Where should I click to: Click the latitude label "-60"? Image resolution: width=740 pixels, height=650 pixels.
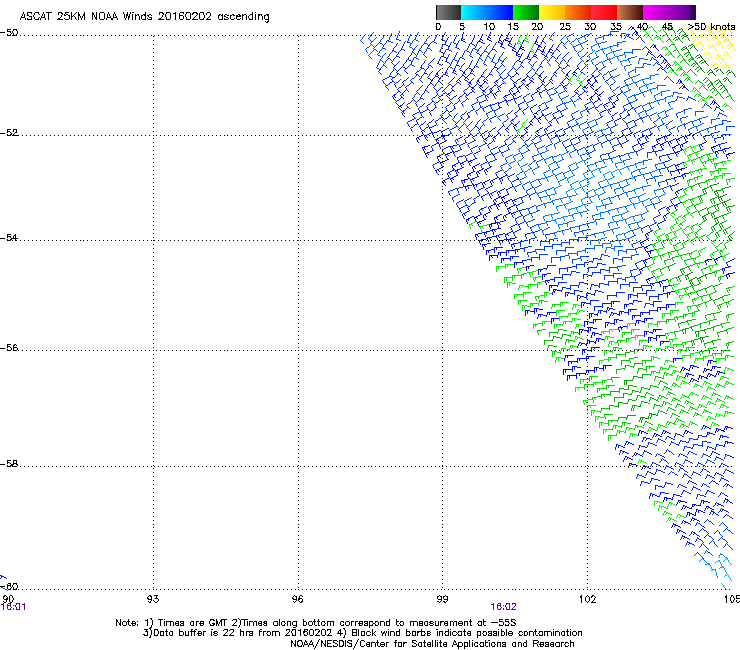click(x=9, y=586)
